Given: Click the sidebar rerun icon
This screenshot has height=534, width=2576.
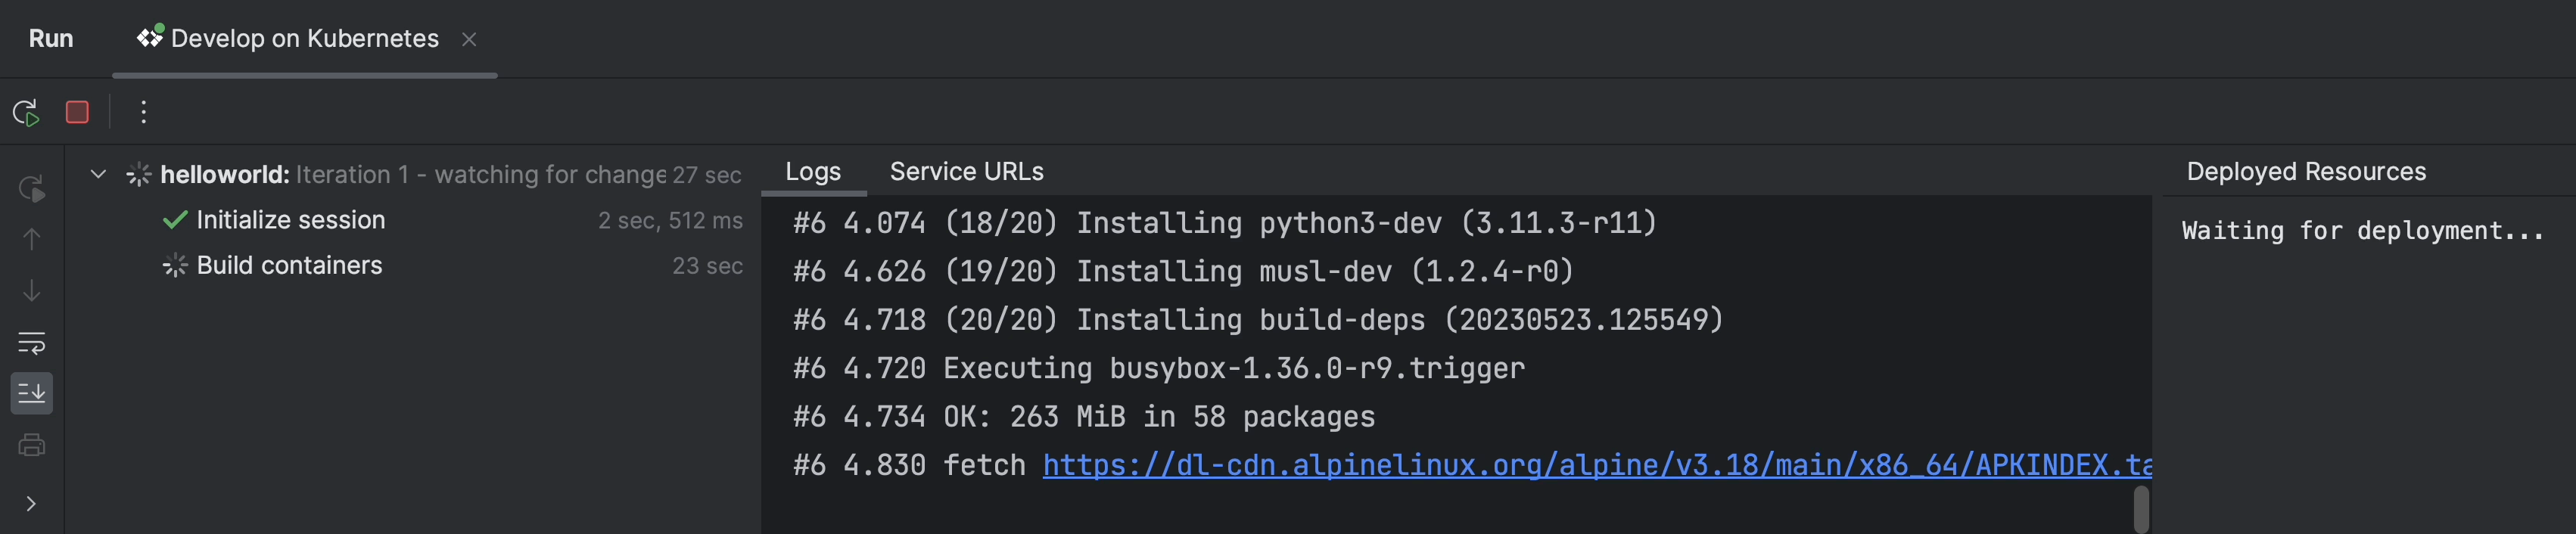Looking at the screenshot, I should [x=31, y=188].
